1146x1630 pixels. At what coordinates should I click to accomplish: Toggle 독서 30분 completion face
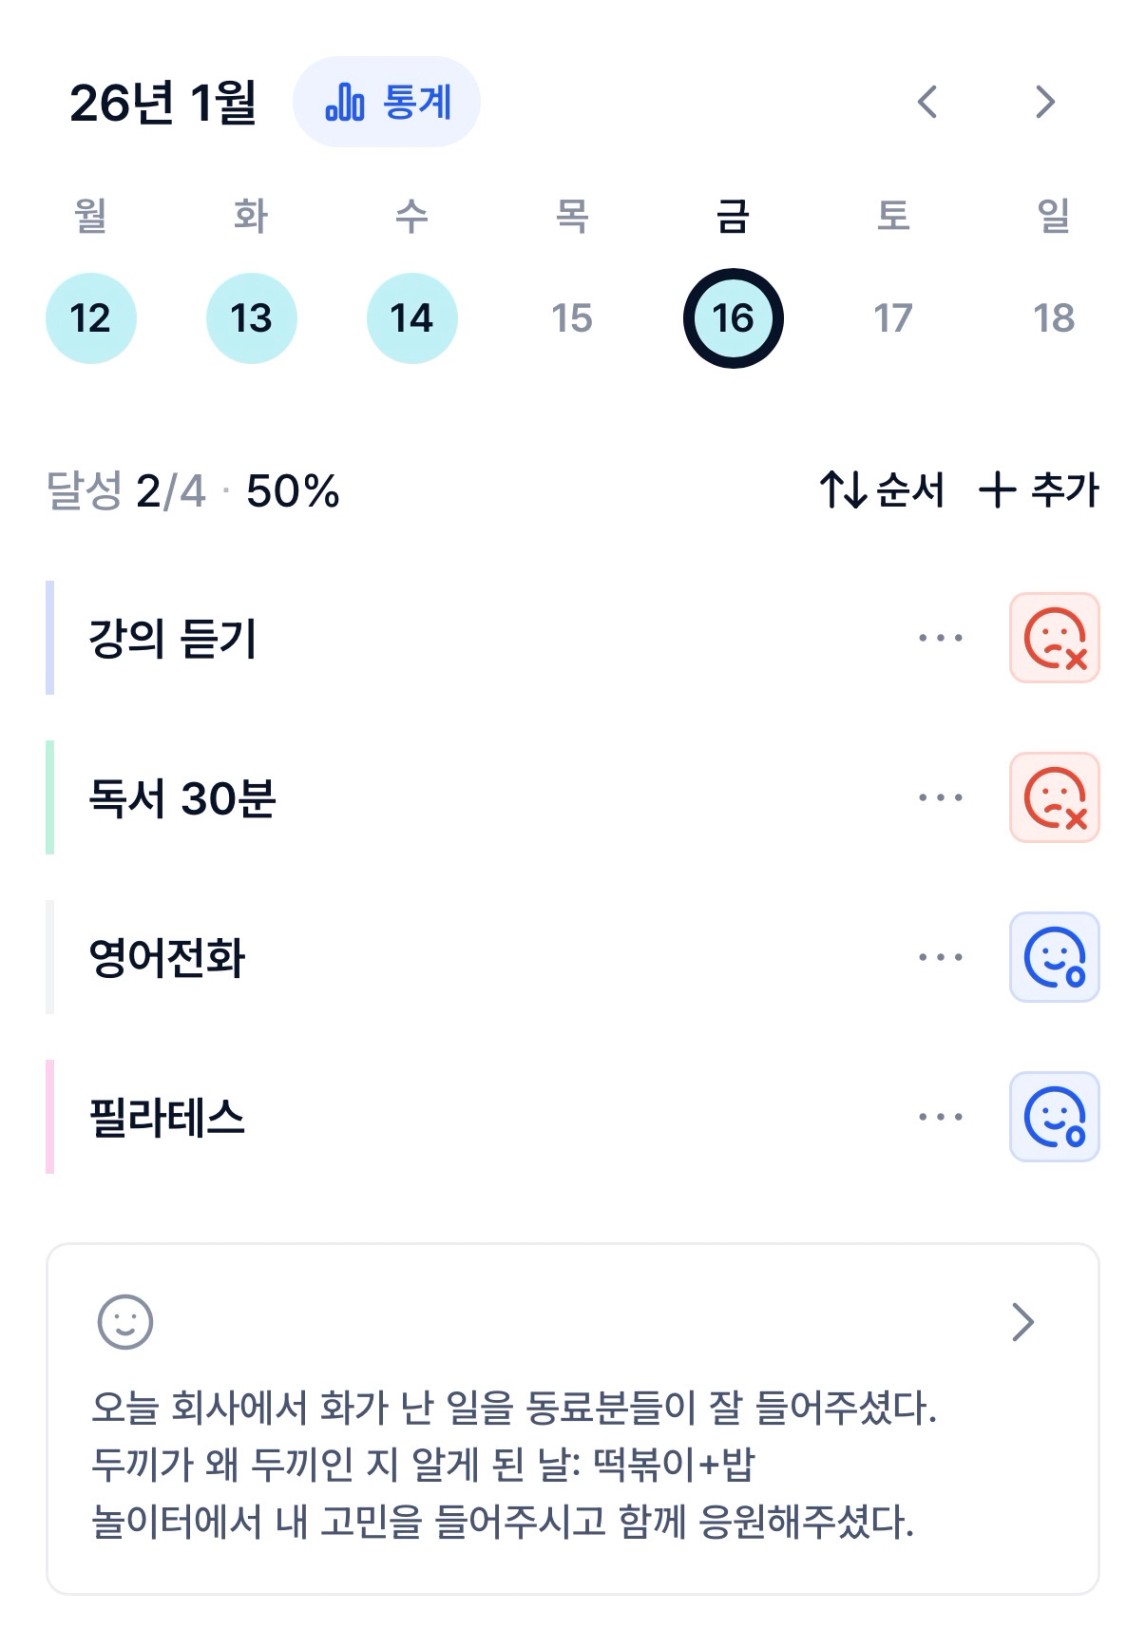(1054, 798)
